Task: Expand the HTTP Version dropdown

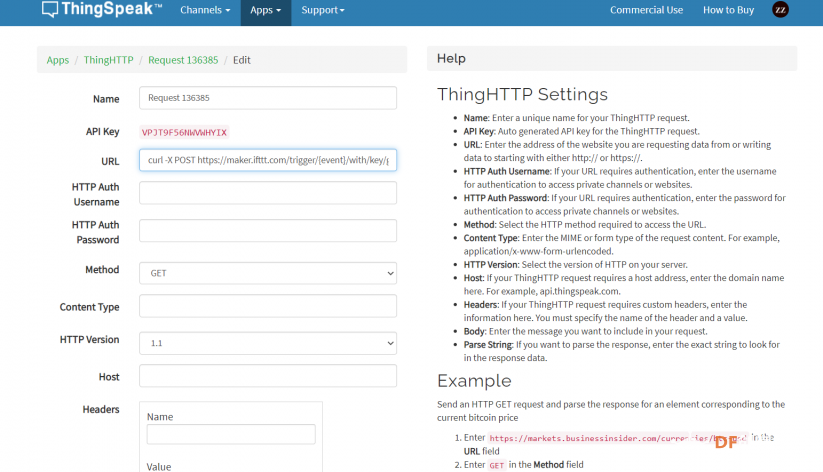Action: pos(268,343)
